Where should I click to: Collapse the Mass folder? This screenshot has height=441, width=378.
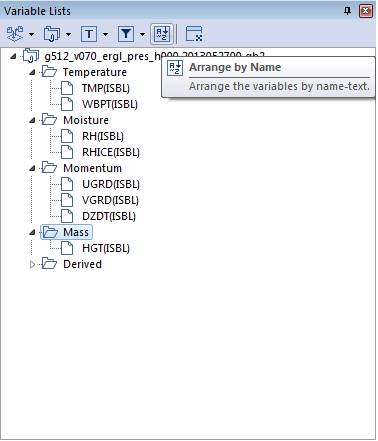pyautogui.click(x=32, y=232)
